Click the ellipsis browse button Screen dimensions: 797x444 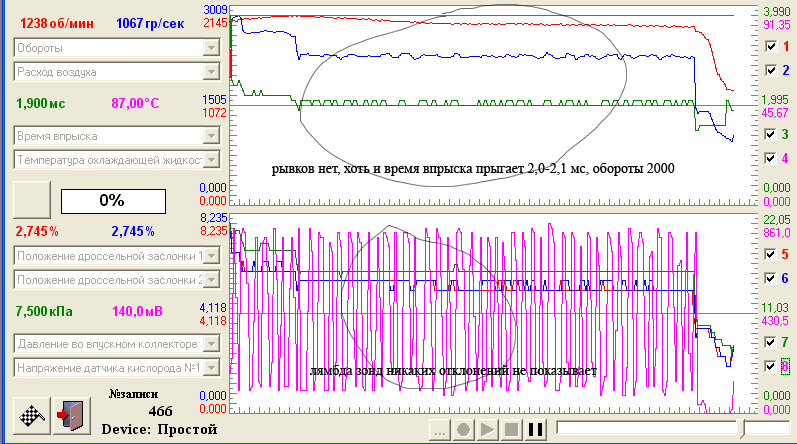click(x=440, y=430)
